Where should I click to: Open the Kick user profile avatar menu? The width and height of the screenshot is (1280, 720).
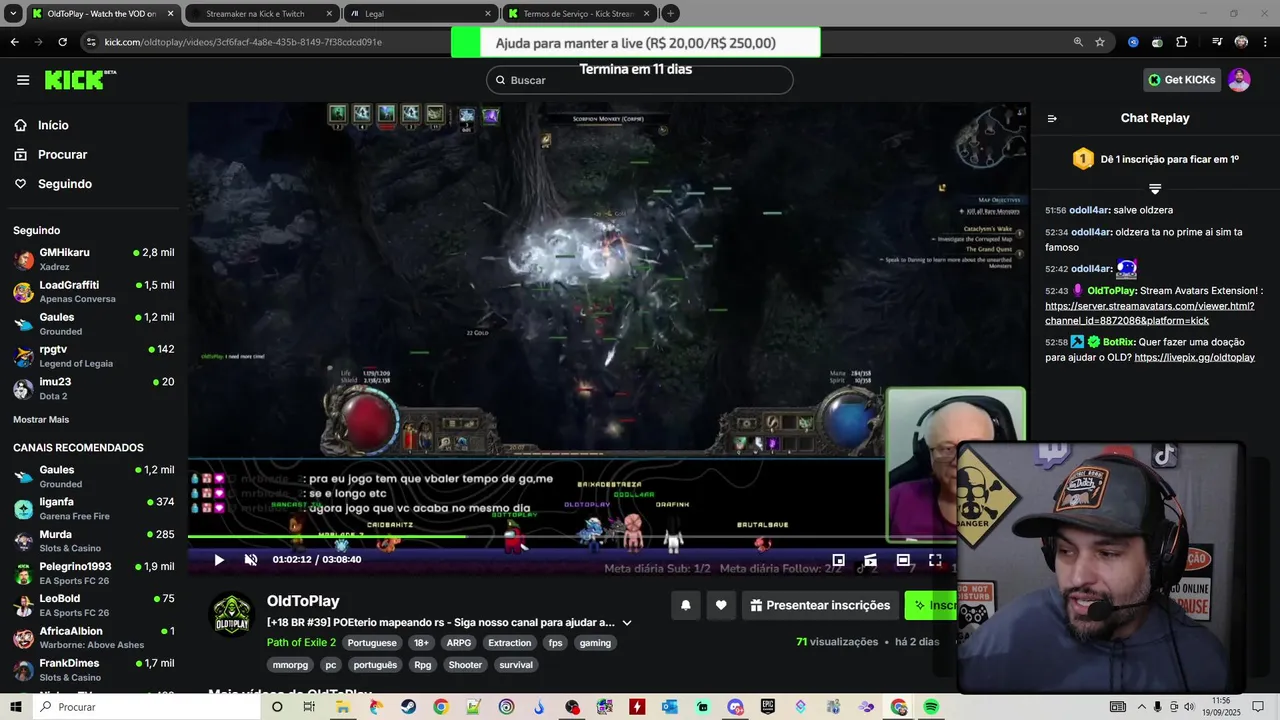tap(1239, 80)
